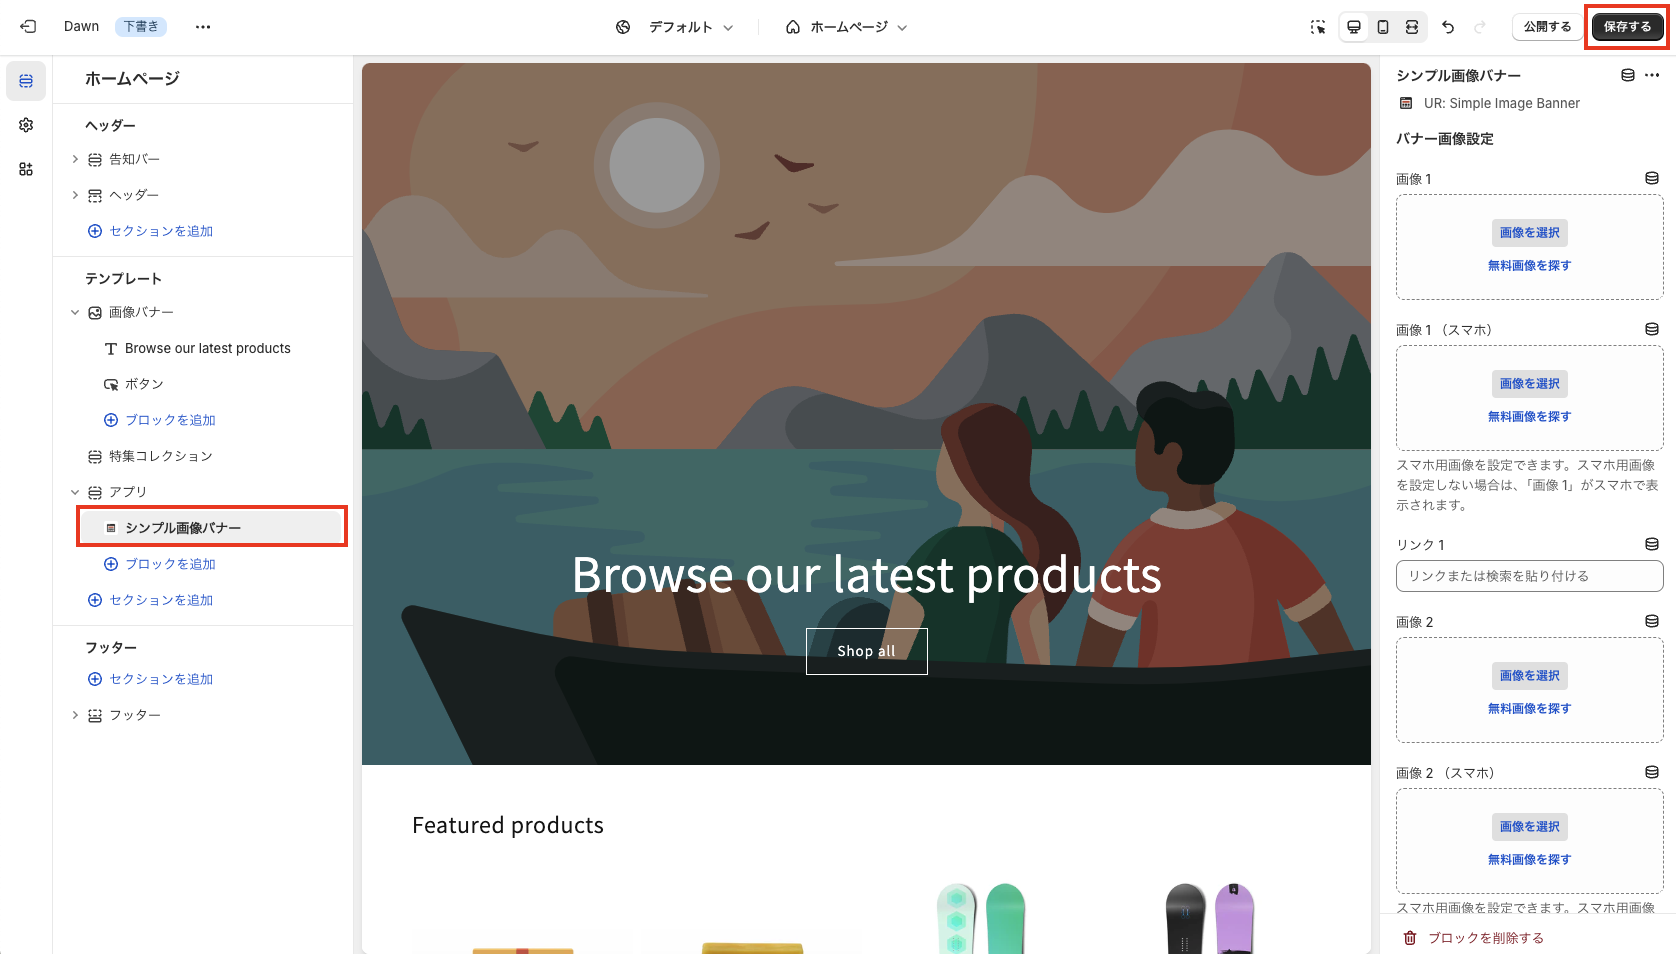The image size is (1676, 954).
Task: Expand the 告知バー section
Action: click(x=75, y=159)
